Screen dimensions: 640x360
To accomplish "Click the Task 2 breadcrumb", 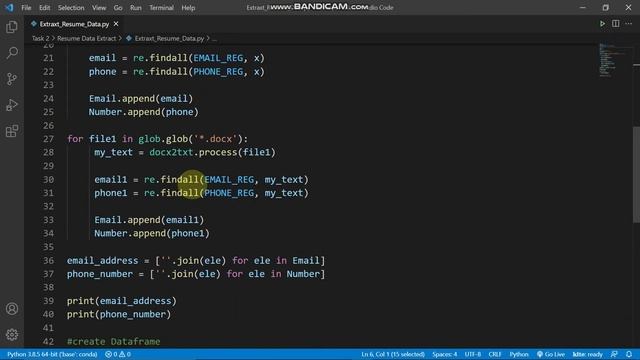I will click(40, 38).
